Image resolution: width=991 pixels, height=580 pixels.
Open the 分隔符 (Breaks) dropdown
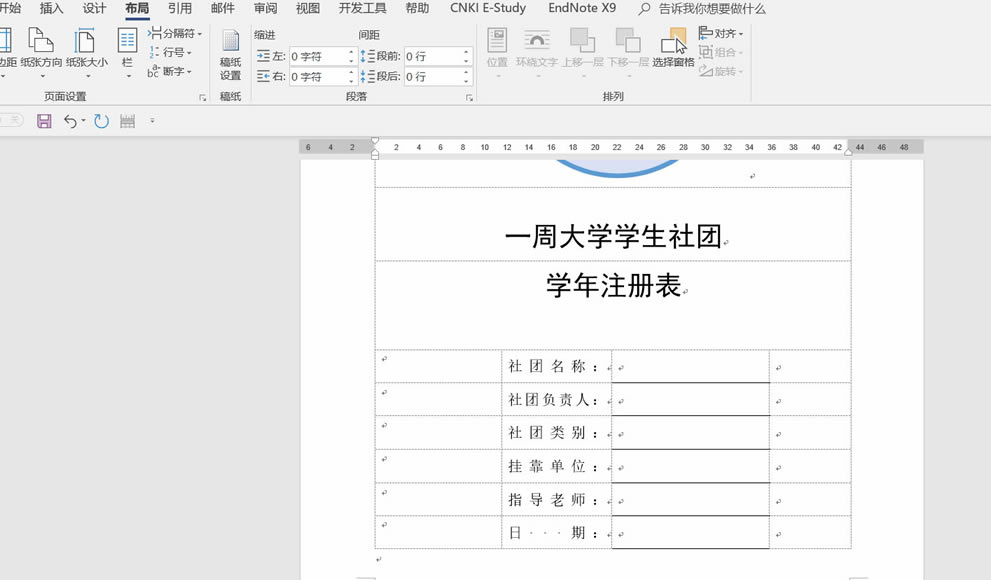(176, 32)
